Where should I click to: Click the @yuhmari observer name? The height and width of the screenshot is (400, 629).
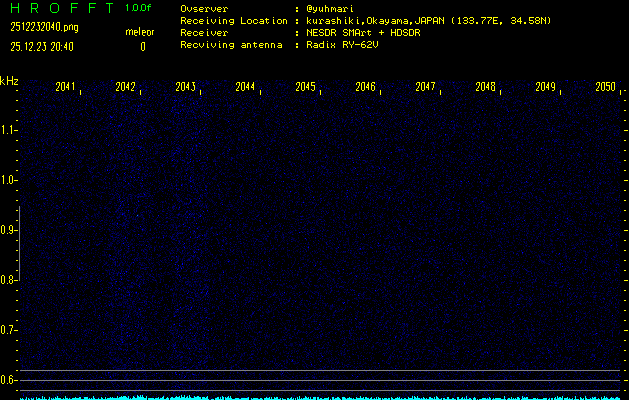pyautogui.click(x=330, y=8)
